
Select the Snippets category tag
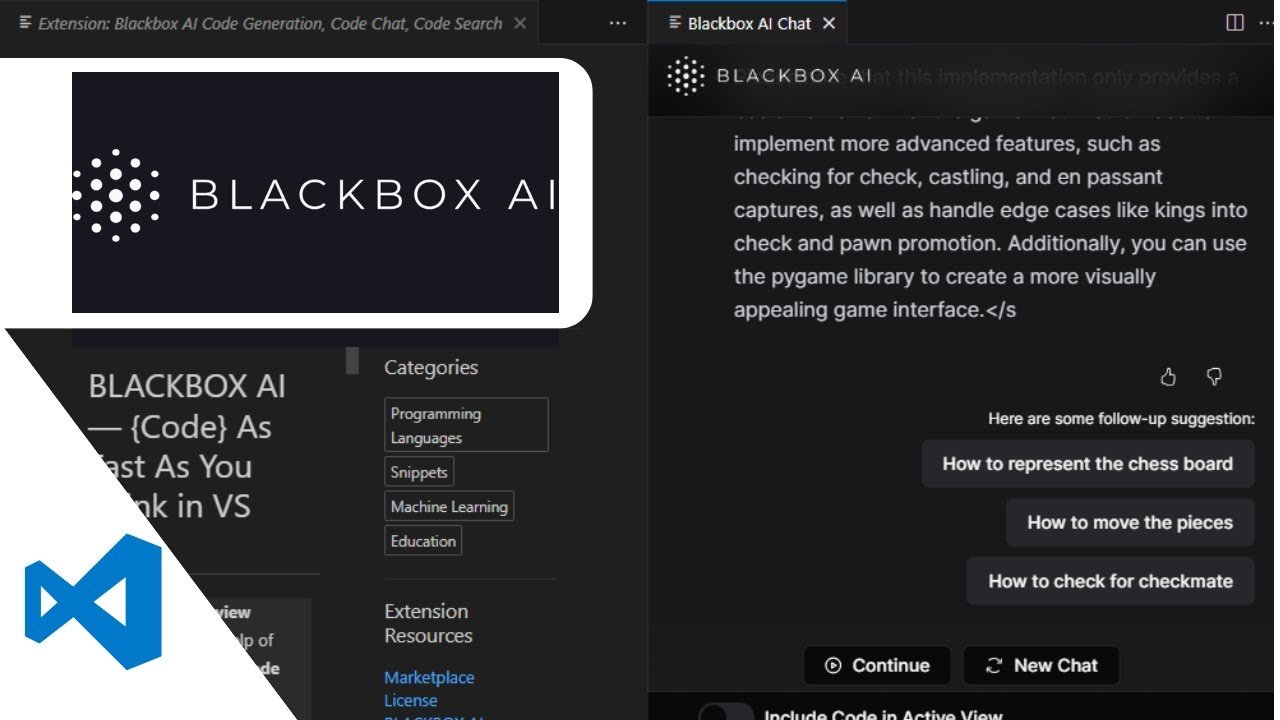[420, 472]
